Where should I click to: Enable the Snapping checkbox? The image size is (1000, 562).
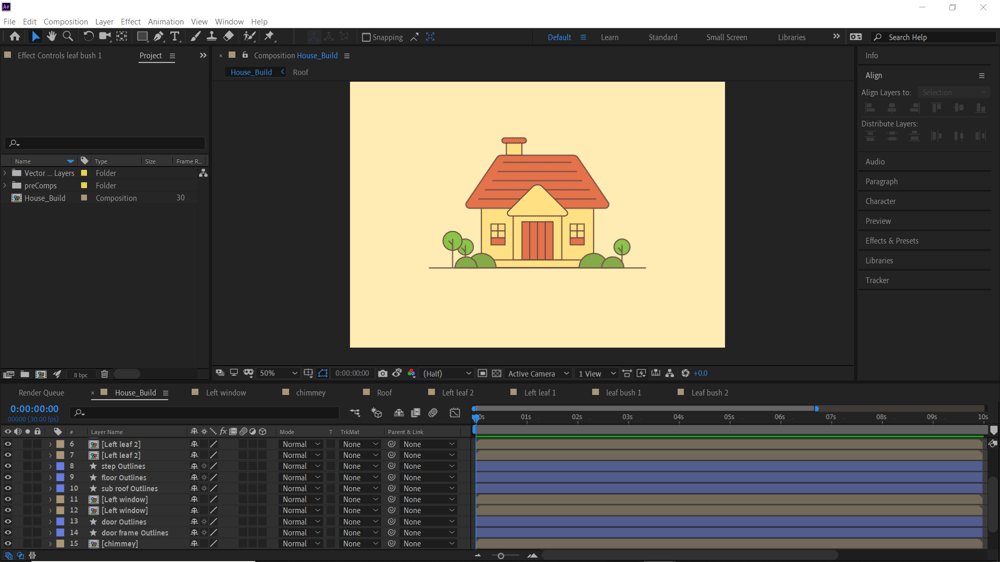(366, 37)
